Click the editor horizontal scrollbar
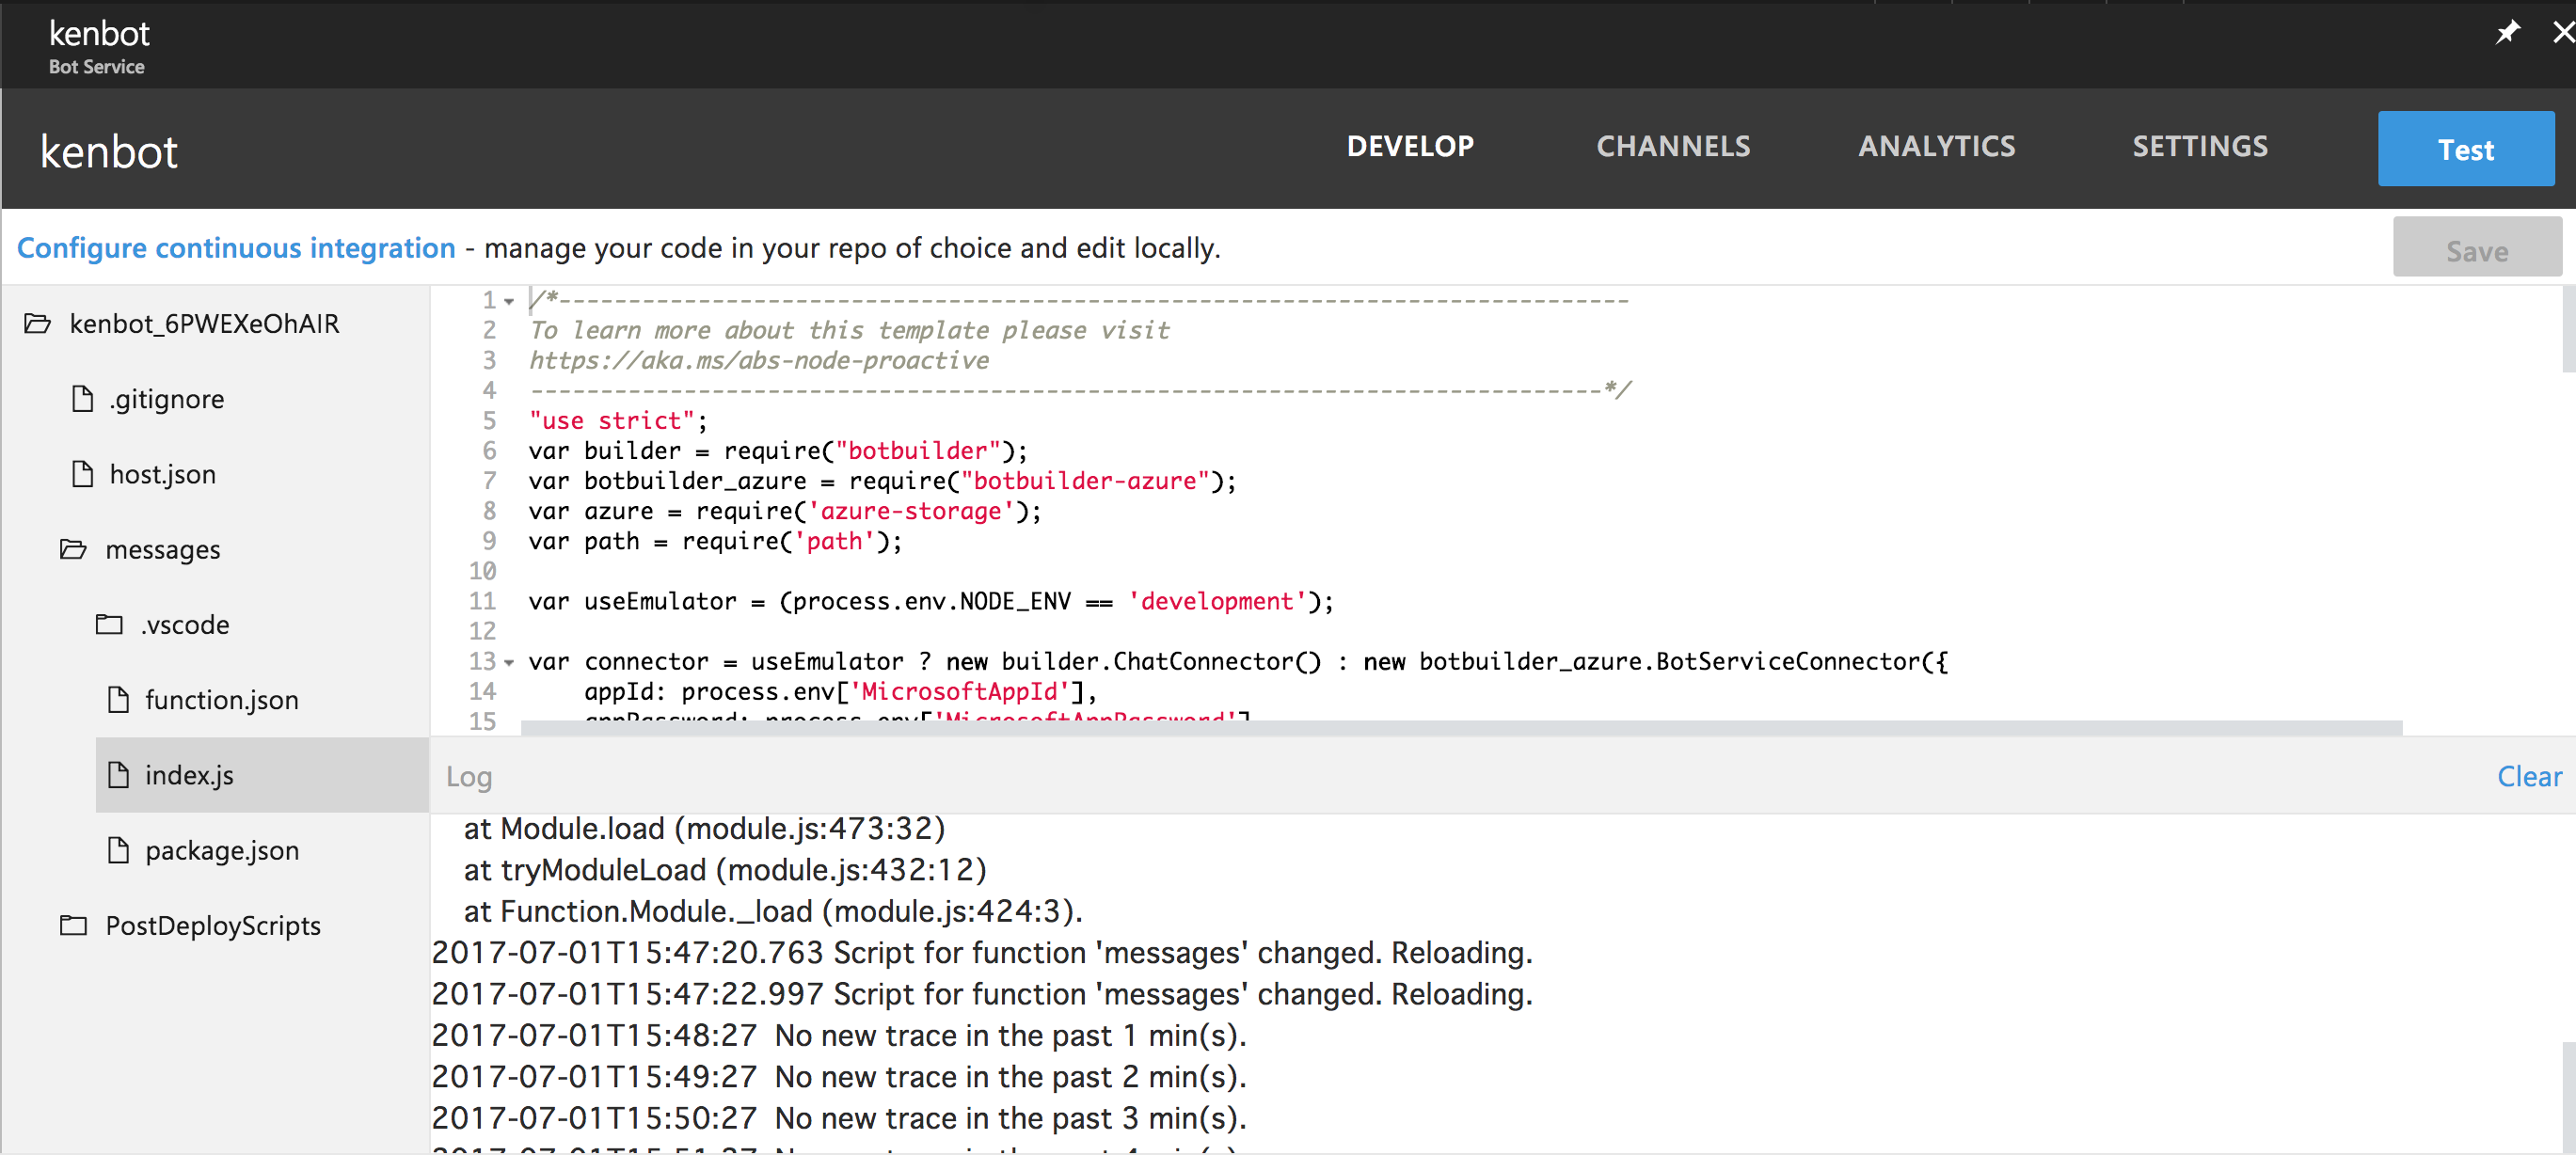This screenshot has height=1155, width=2576. [x=1461, y=728]
